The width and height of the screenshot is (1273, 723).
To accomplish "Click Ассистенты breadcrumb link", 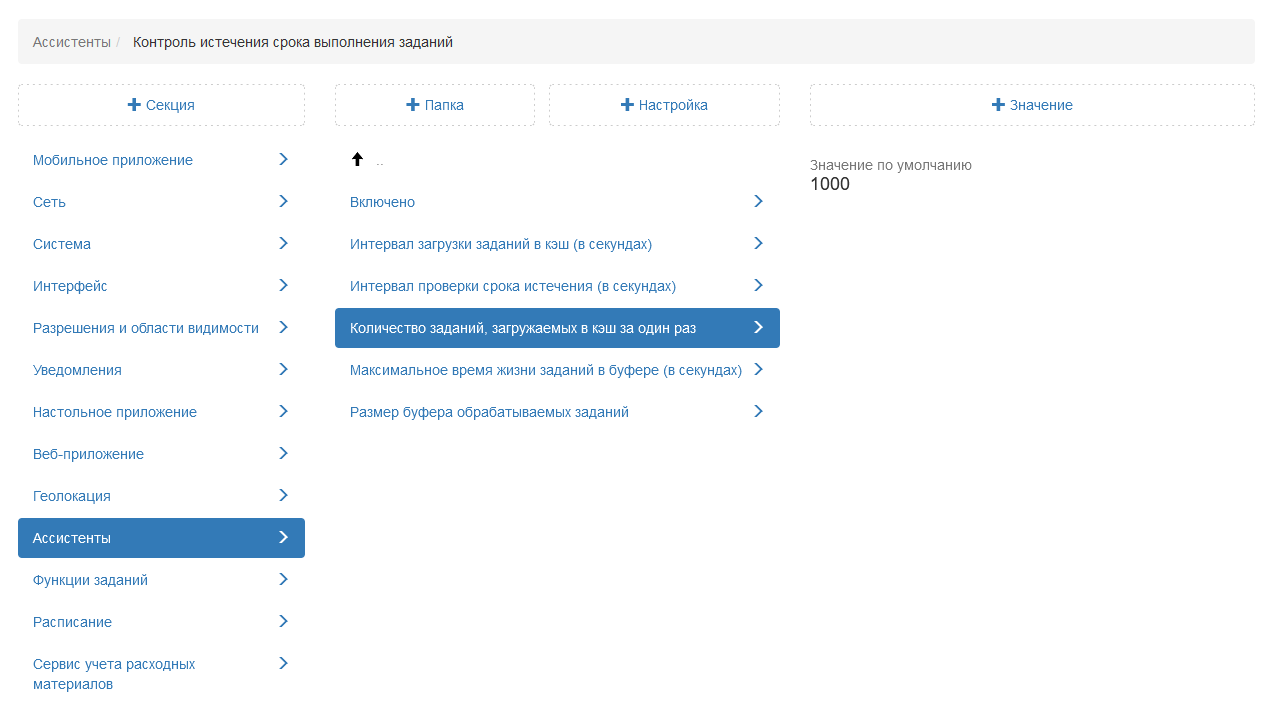I will [71, 42].
